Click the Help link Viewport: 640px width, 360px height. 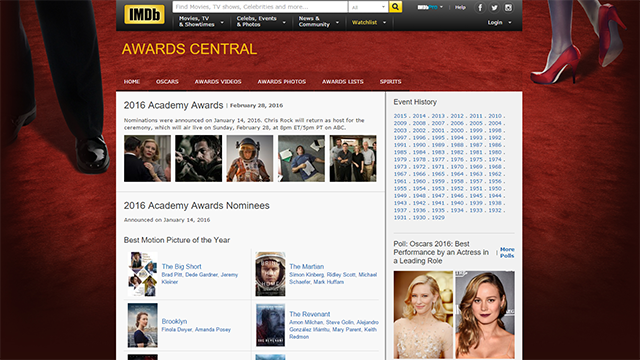tap(460, 7)
